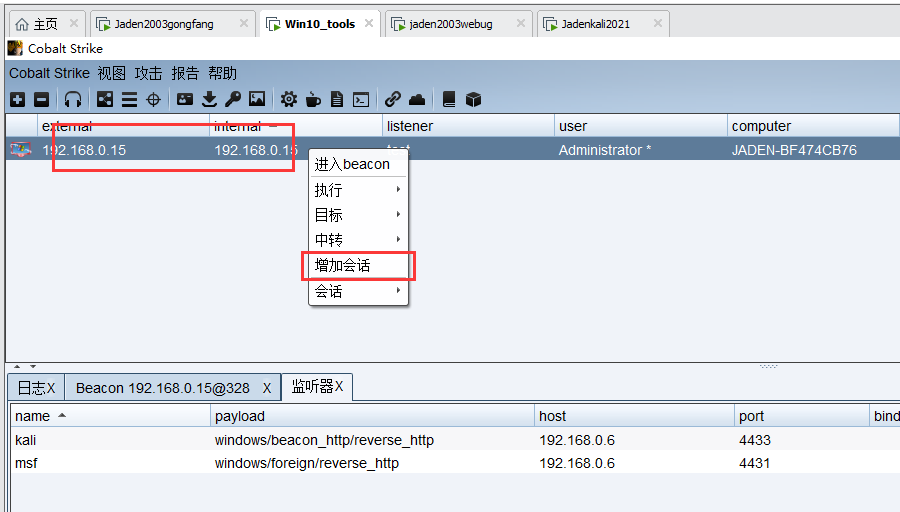Click the headphones listeners icon

click(x=73, y=99)
